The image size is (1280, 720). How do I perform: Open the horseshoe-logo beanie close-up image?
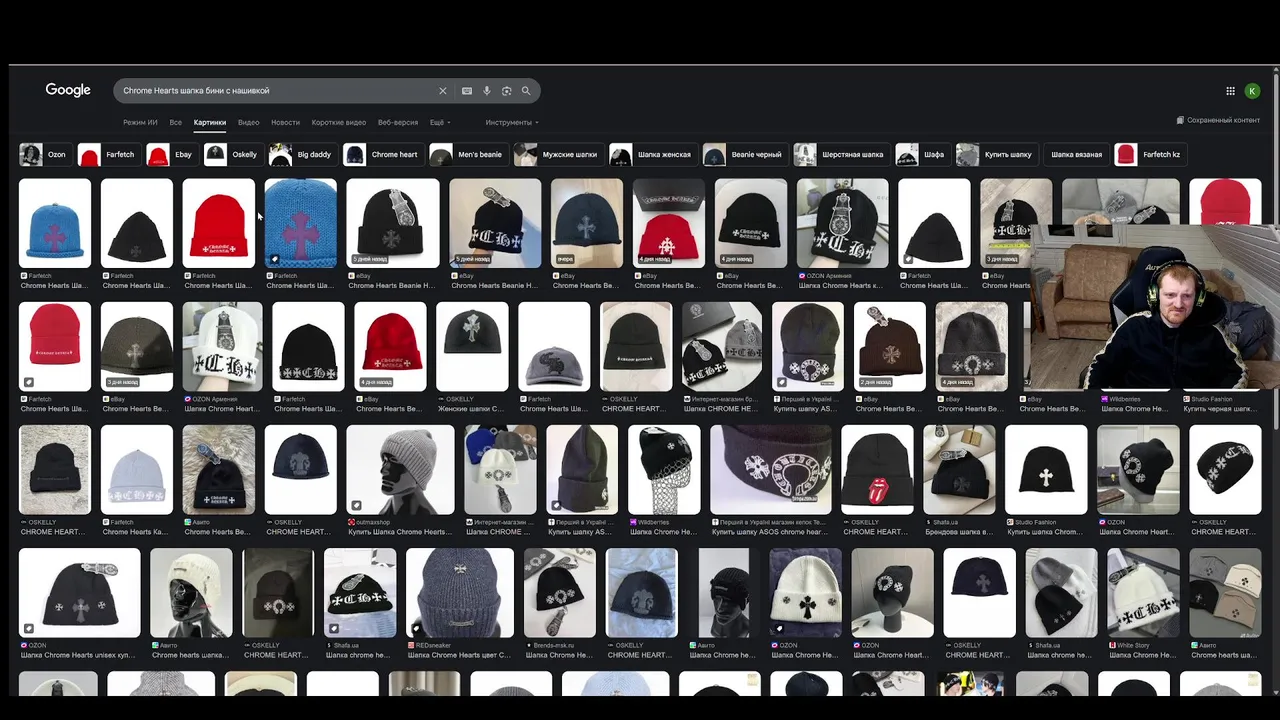coord(770,469)
